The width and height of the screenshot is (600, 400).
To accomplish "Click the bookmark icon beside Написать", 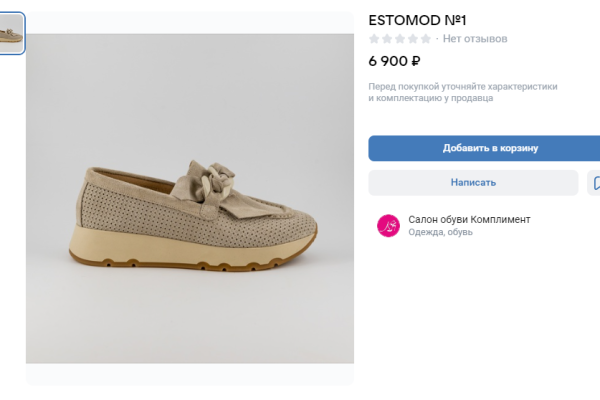I will pyautogui.click(x=595, y=183).
